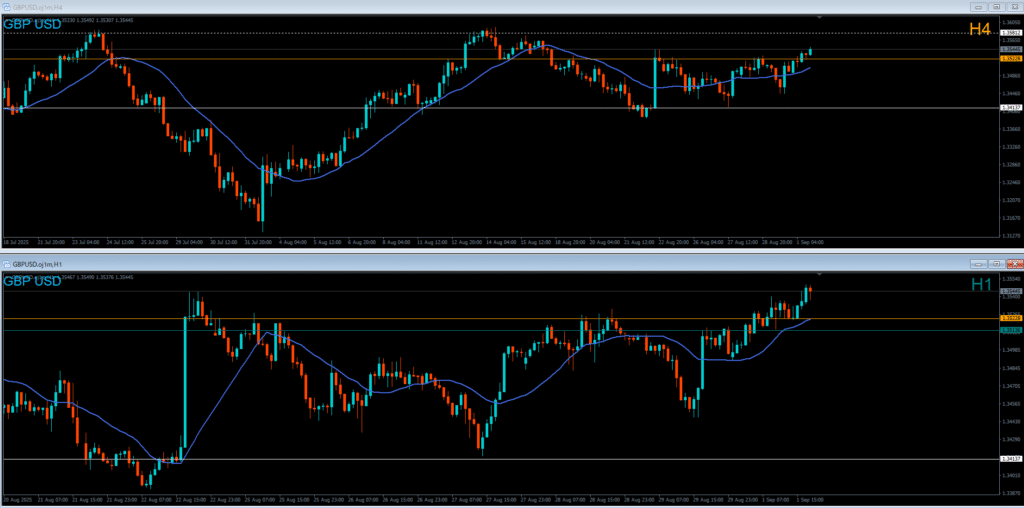Click the teal H1 timeframe label
The height and width of the screenshot is (508, 1024).
click(x=980, y=285)
